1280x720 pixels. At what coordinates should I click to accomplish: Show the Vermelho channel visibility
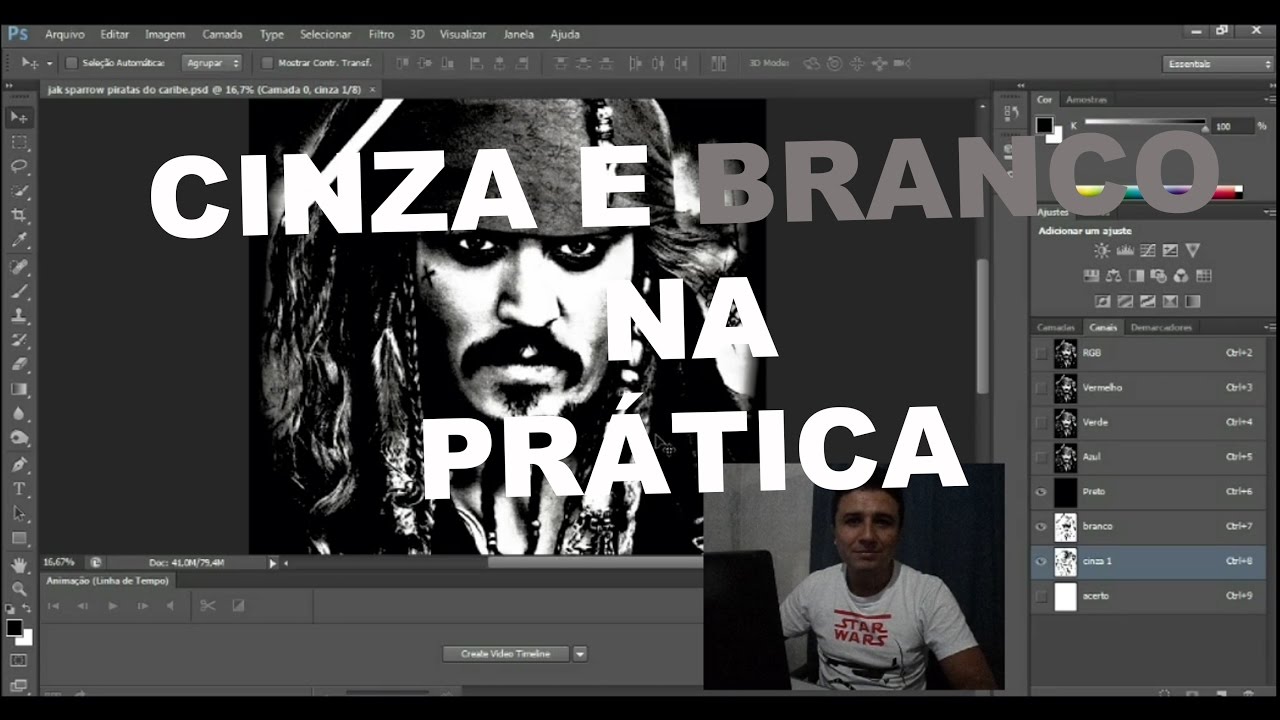point(1041,388)
